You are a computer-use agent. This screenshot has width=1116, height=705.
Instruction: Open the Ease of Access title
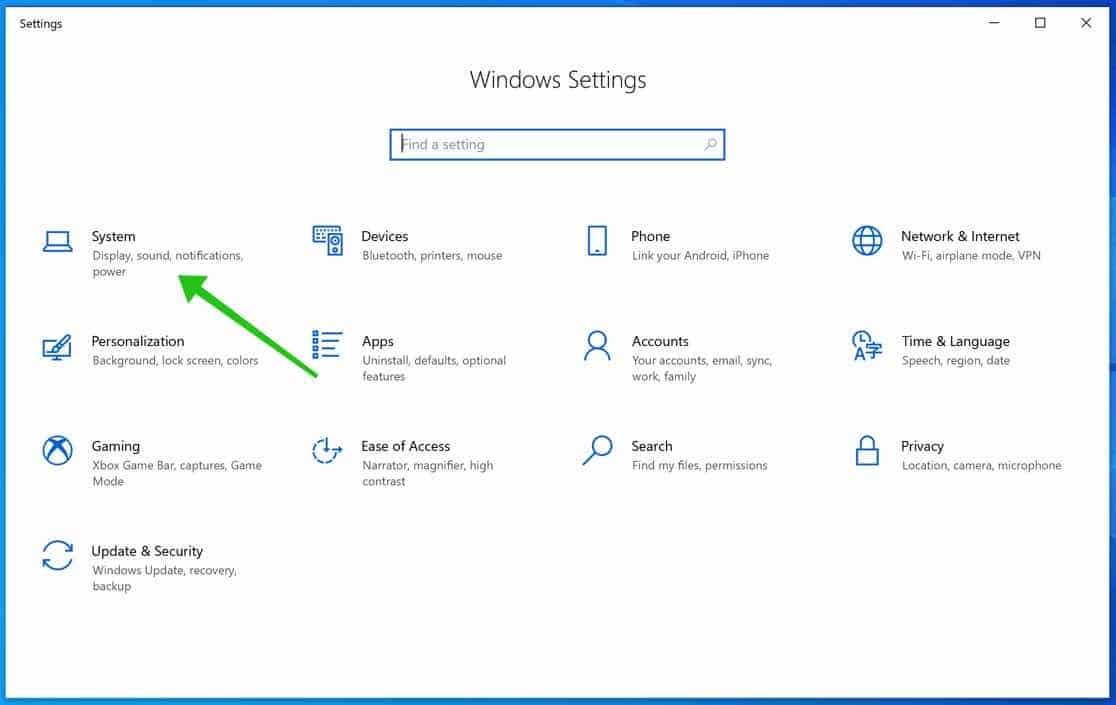coord(406,446)
